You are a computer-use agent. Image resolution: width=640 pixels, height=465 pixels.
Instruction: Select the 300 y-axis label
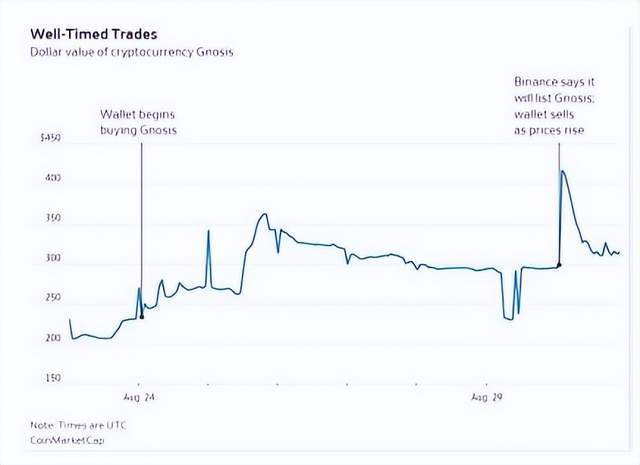point(51,259)
